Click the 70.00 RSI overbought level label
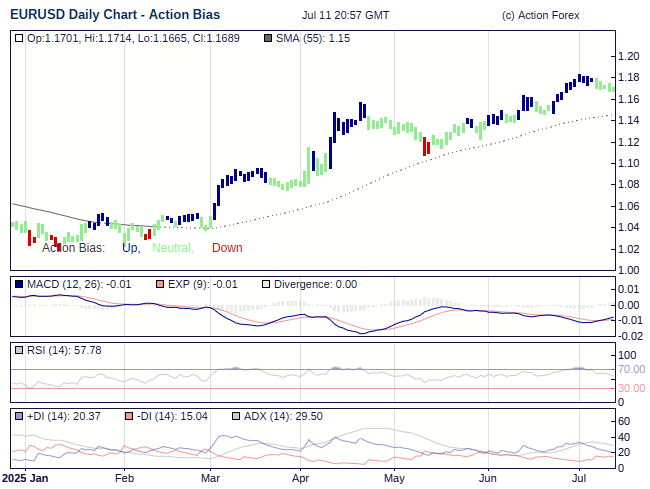Screen dimensions: 650x489 pyautogui.click(x=631, y=369)
